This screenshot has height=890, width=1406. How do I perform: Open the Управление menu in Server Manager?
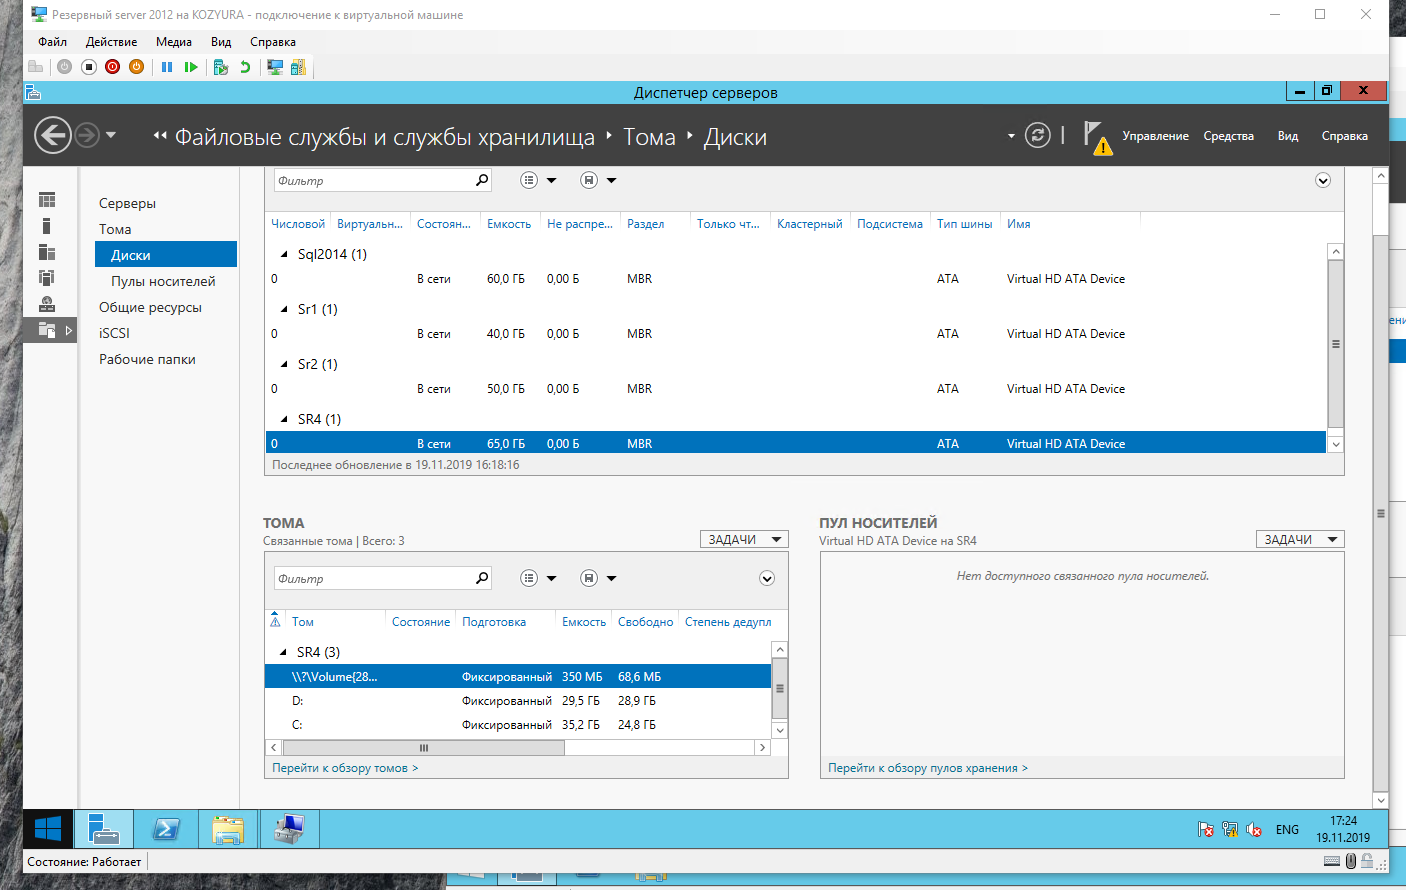[1155, 136]
